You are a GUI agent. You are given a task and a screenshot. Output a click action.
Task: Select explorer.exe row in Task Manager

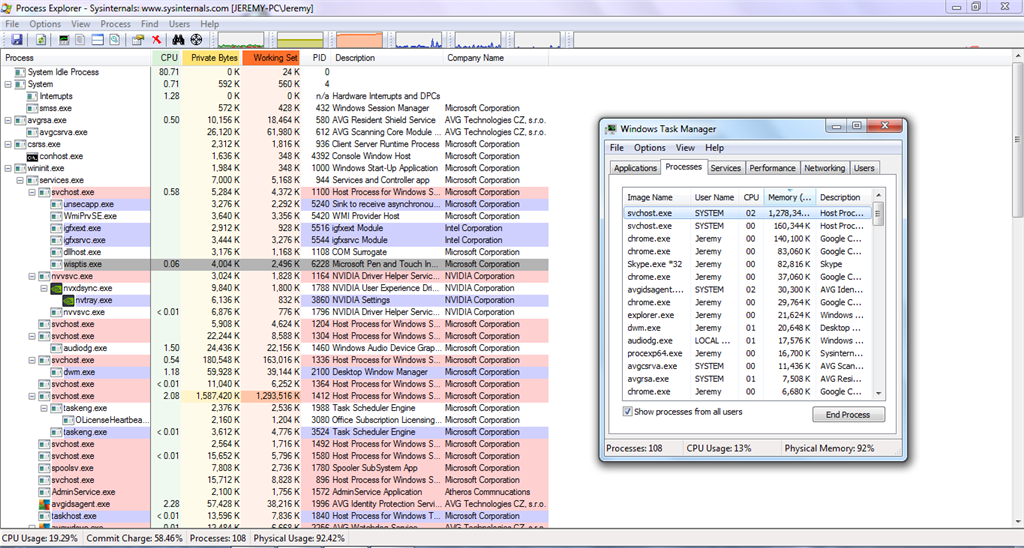[747, 315]
